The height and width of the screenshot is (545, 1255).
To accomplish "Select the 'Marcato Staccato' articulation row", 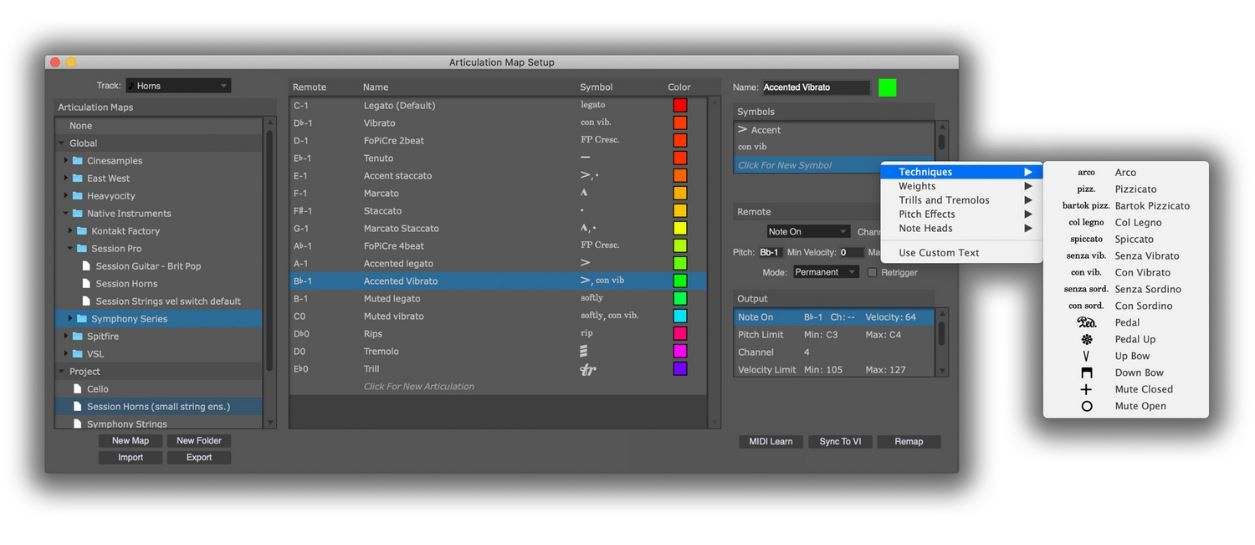I will pos(497,228).
